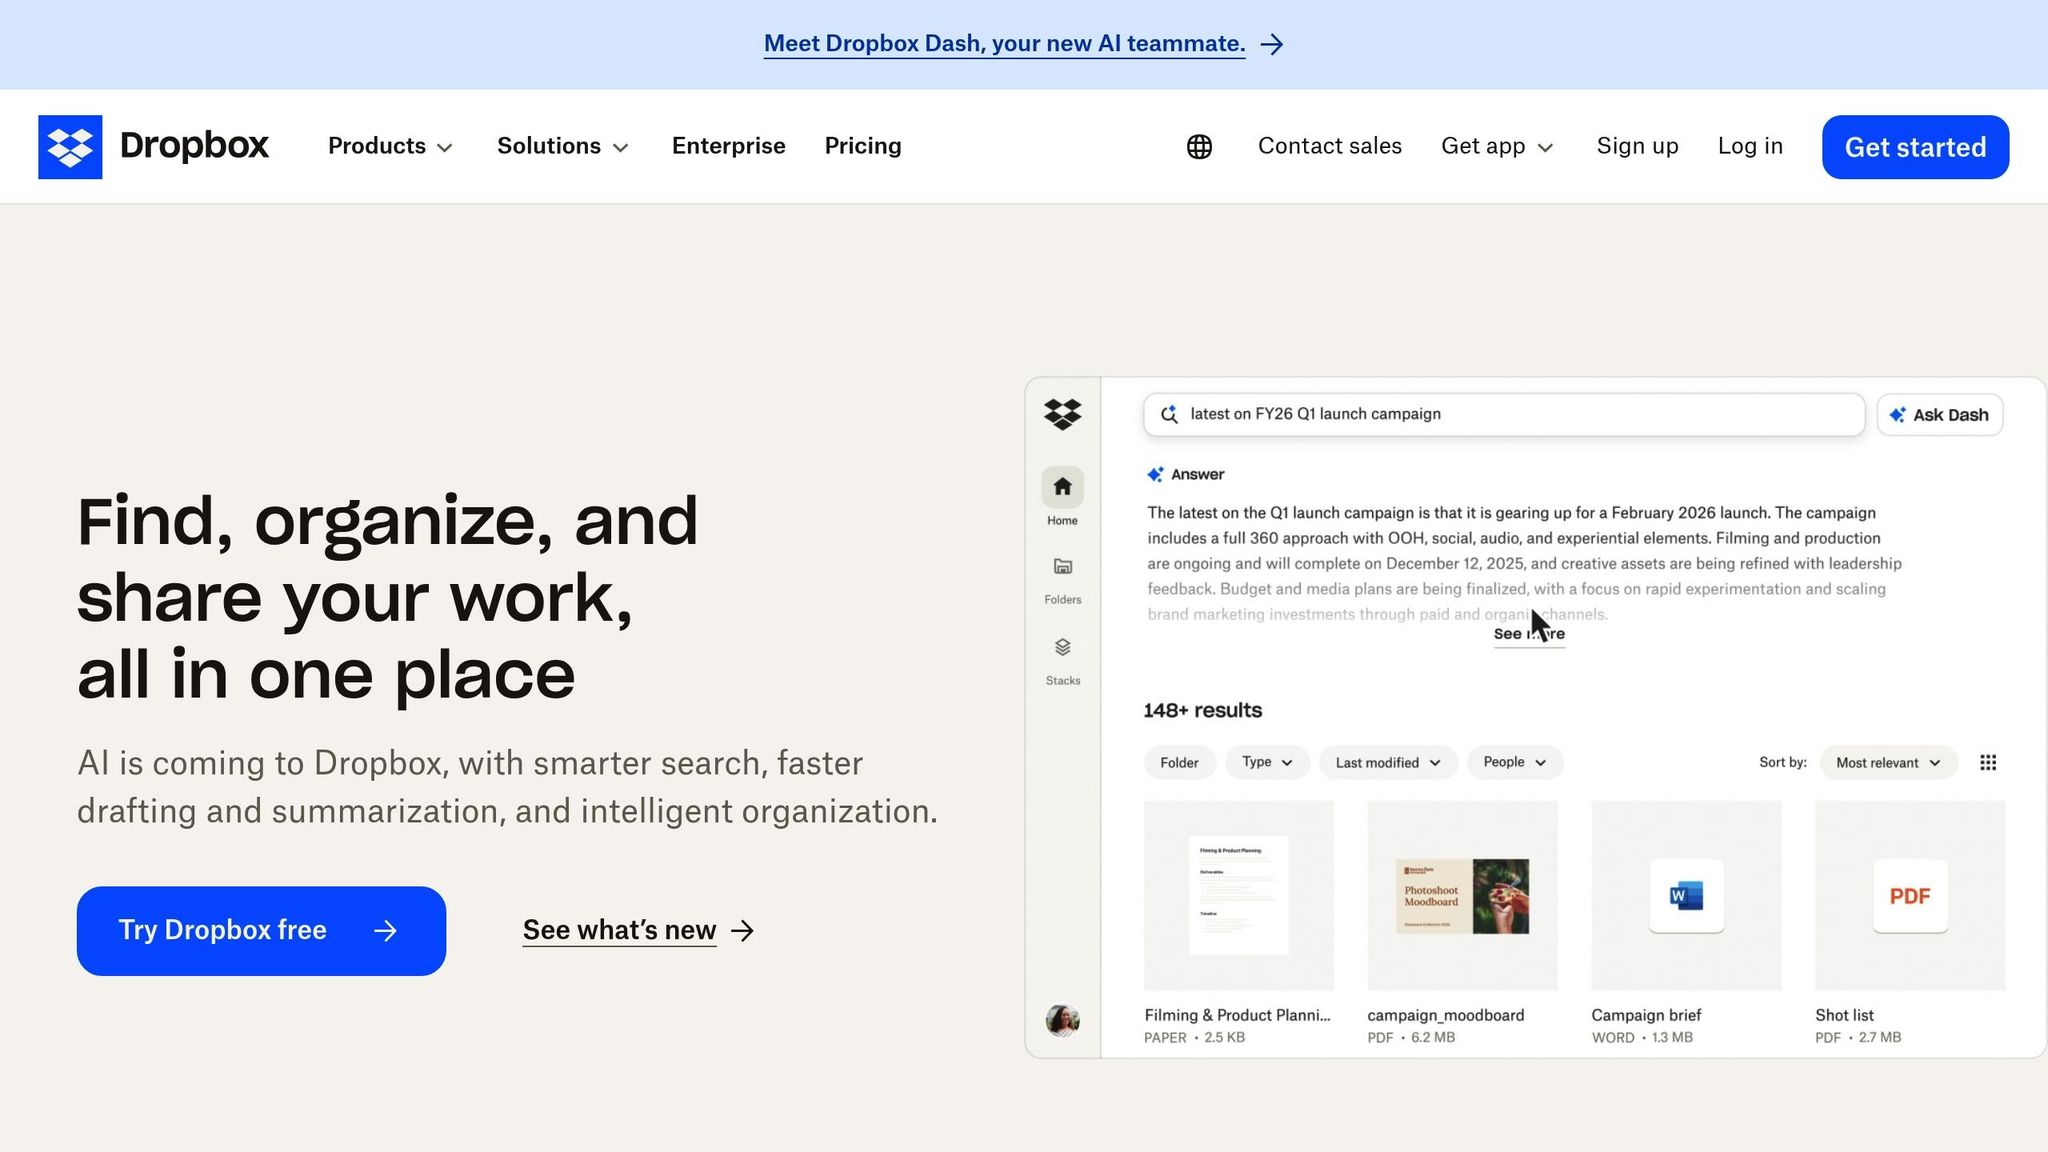Click See more to expand the Answer text
The image size is (2048, 1152).
[1529, 634]
